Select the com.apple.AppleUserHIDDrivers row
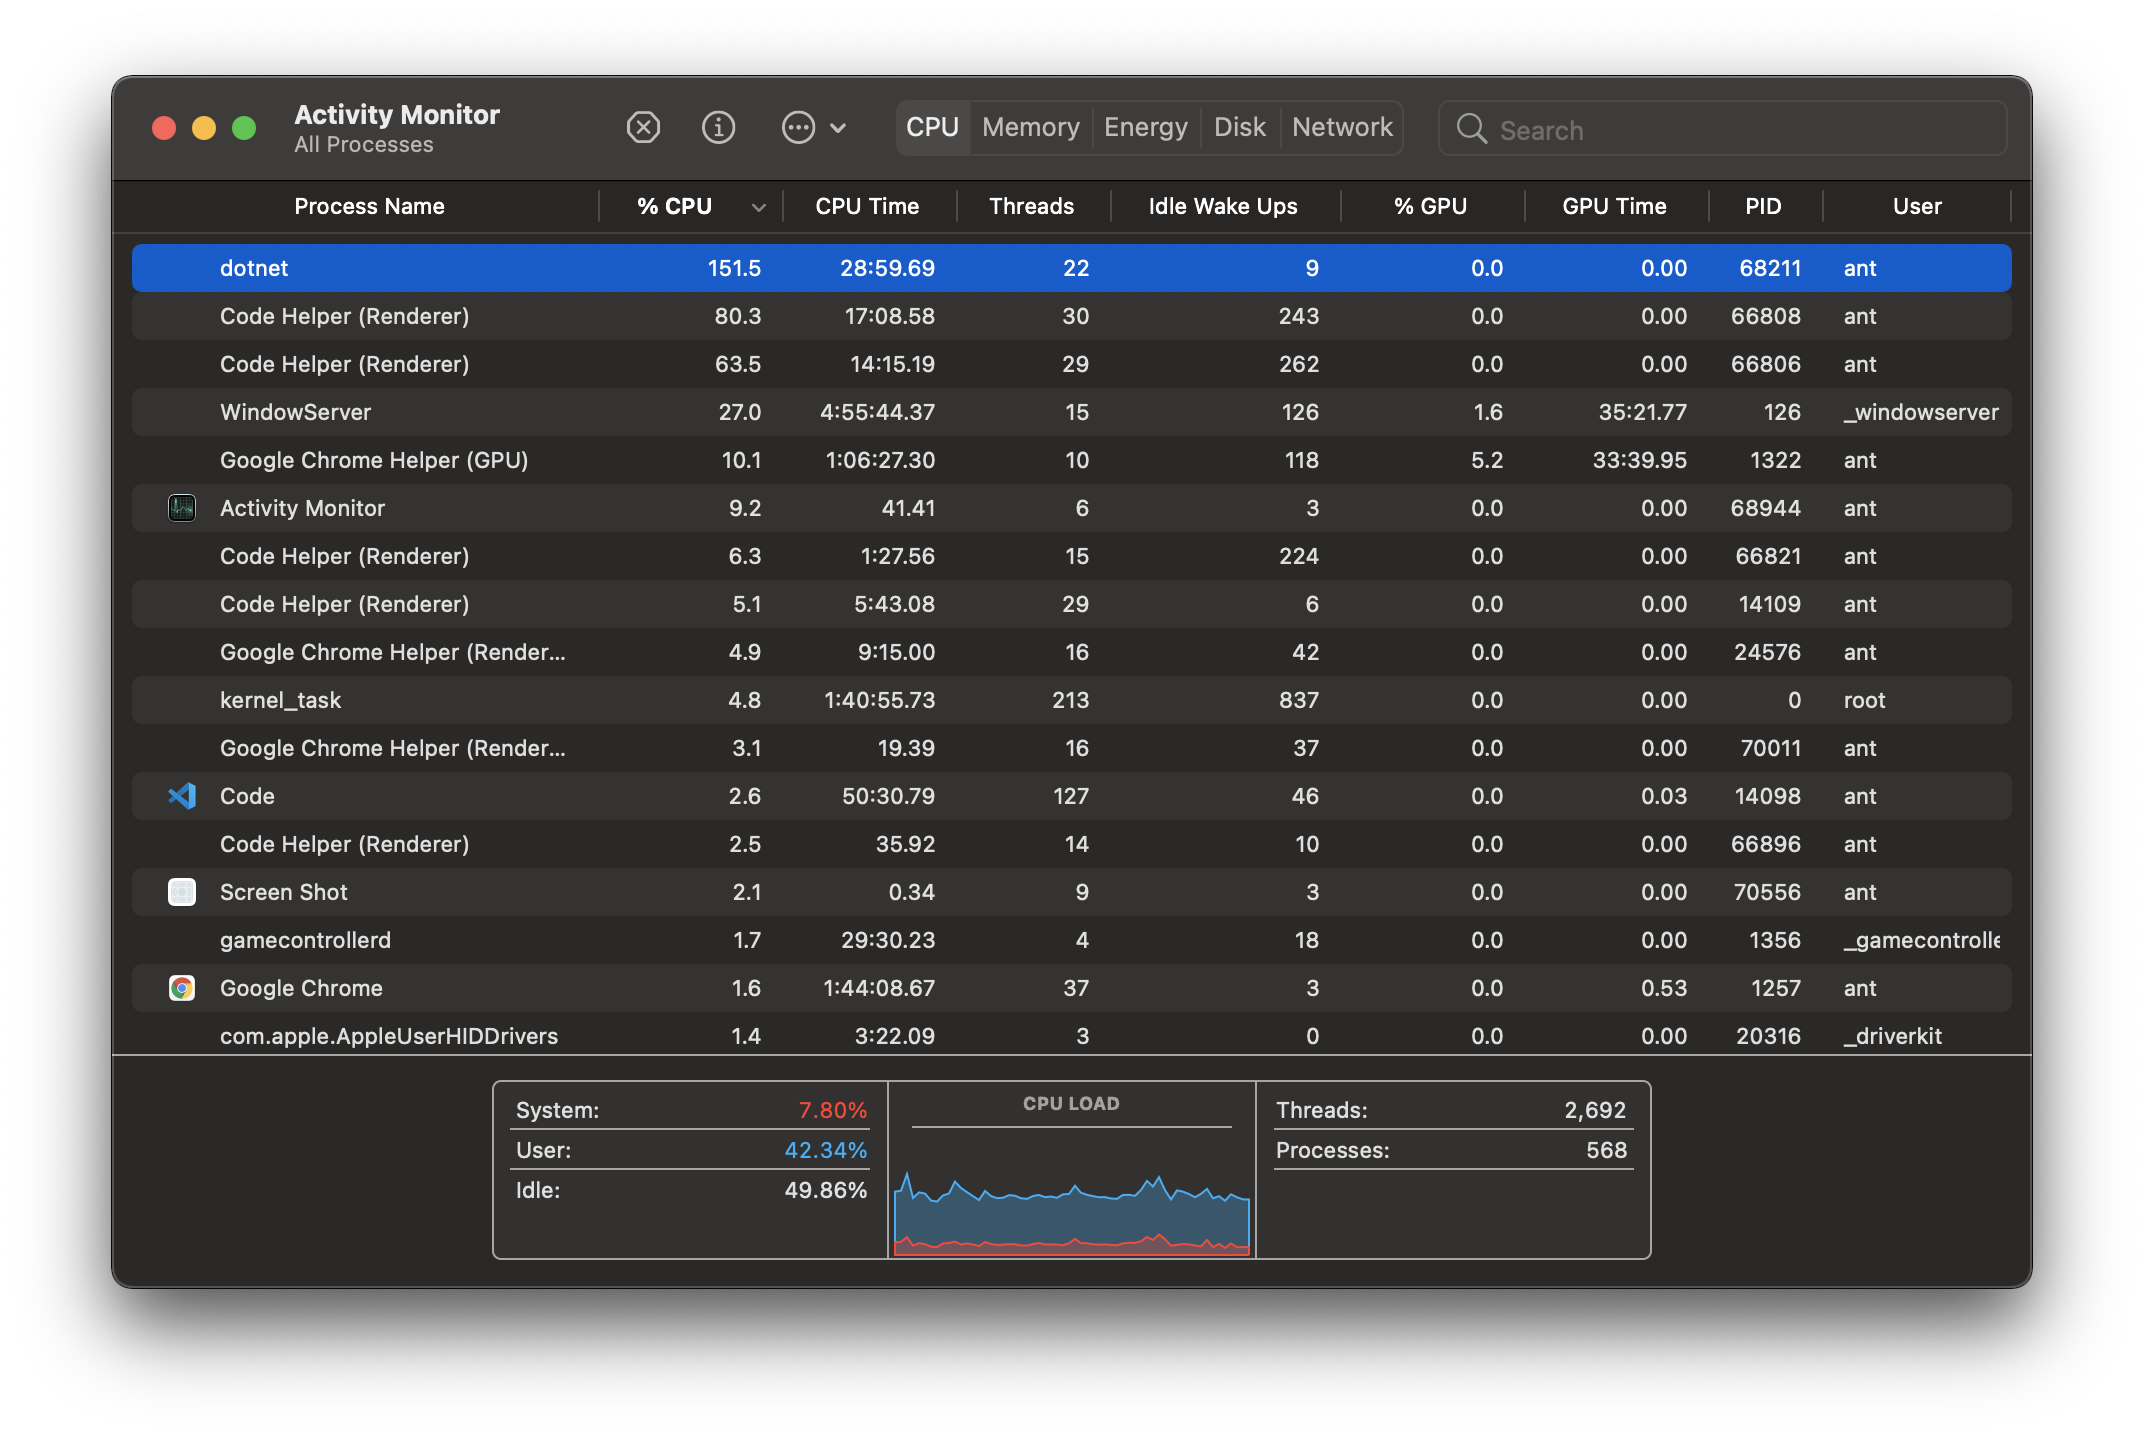2144x1436 pixels. [x=1071, y=1036]
